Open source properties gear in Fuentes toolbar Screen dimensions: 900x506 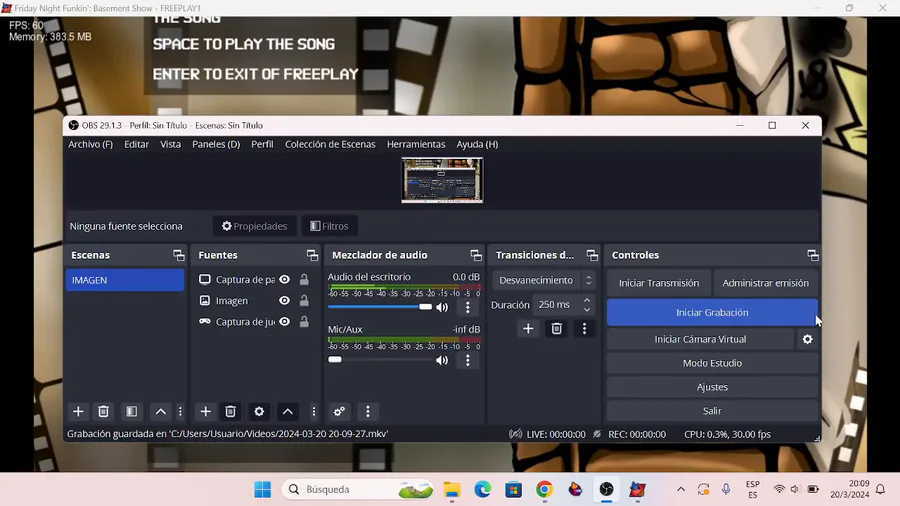point(259,411)
